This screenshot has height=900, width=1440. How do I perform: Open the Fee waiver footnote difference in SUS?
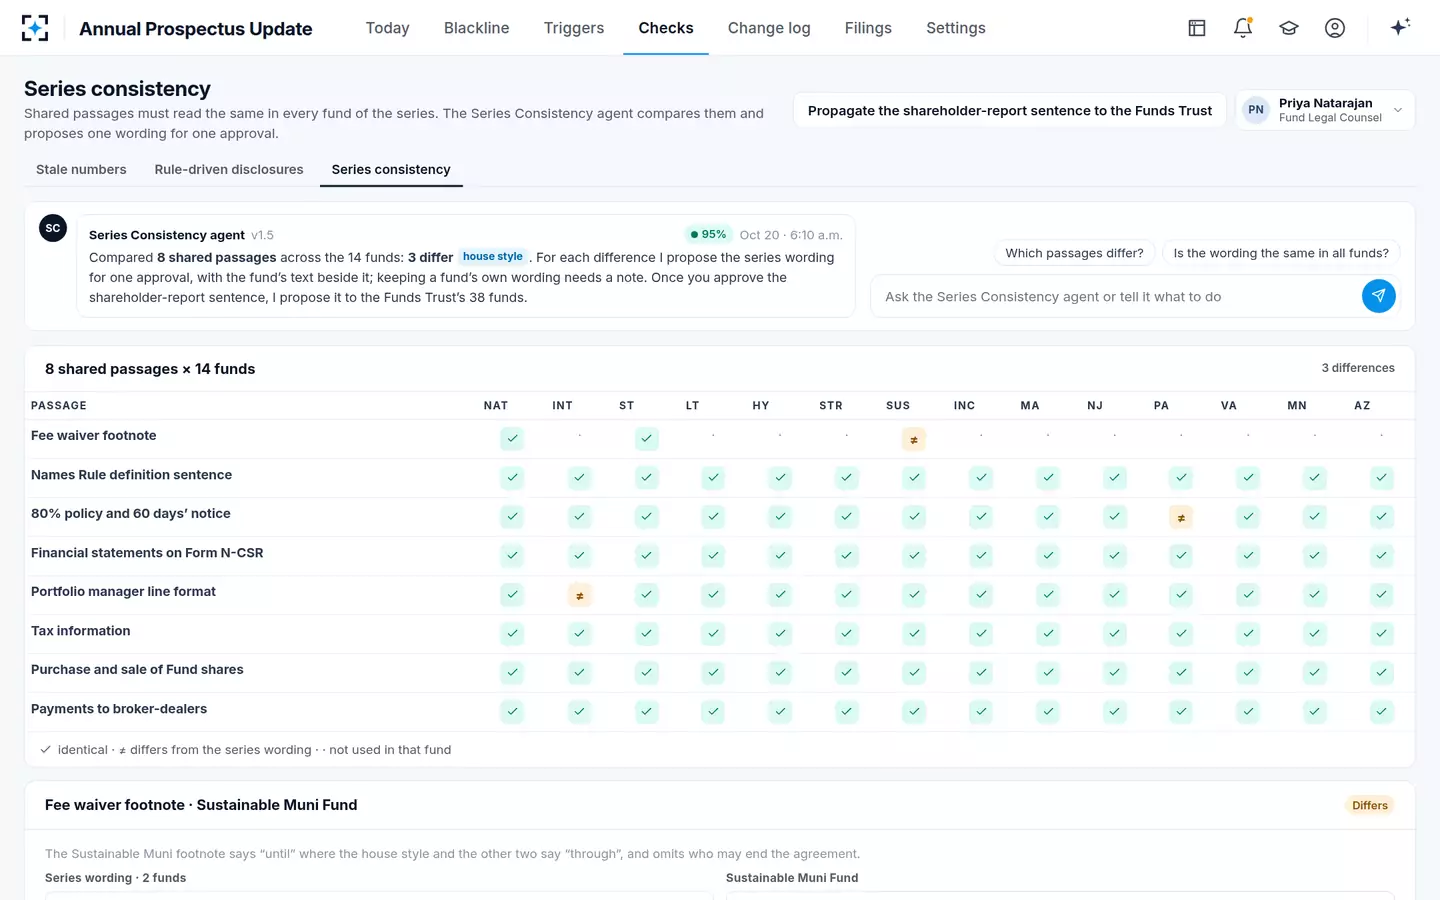(x=914, y=439)
